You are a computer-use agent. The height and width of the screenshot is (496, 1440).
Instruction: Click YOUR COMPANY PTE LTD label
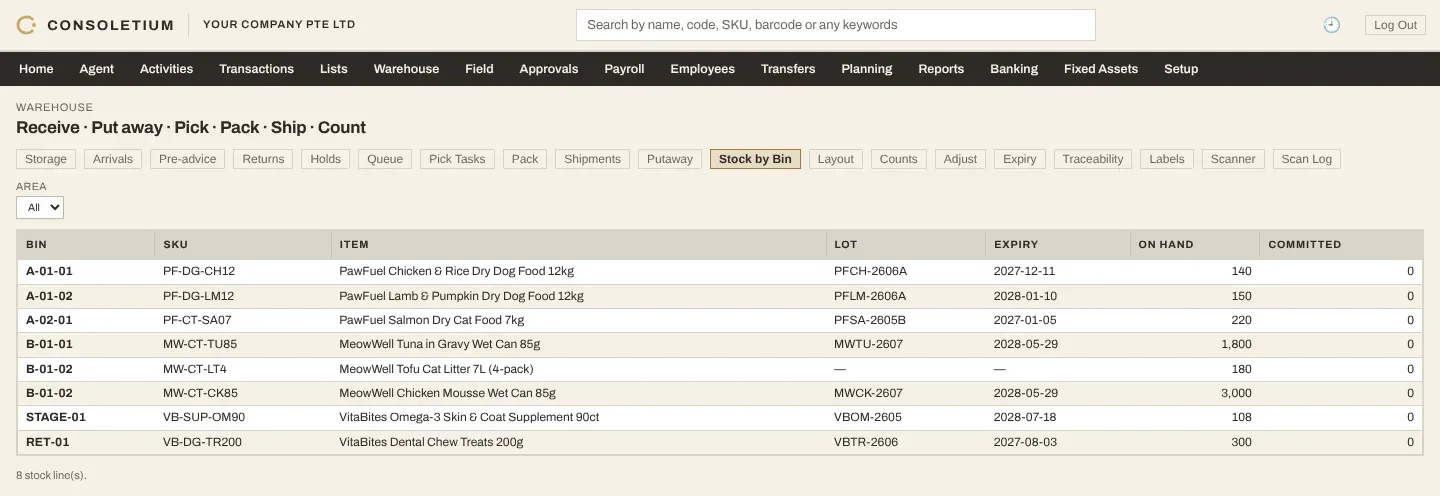[279, 25]
